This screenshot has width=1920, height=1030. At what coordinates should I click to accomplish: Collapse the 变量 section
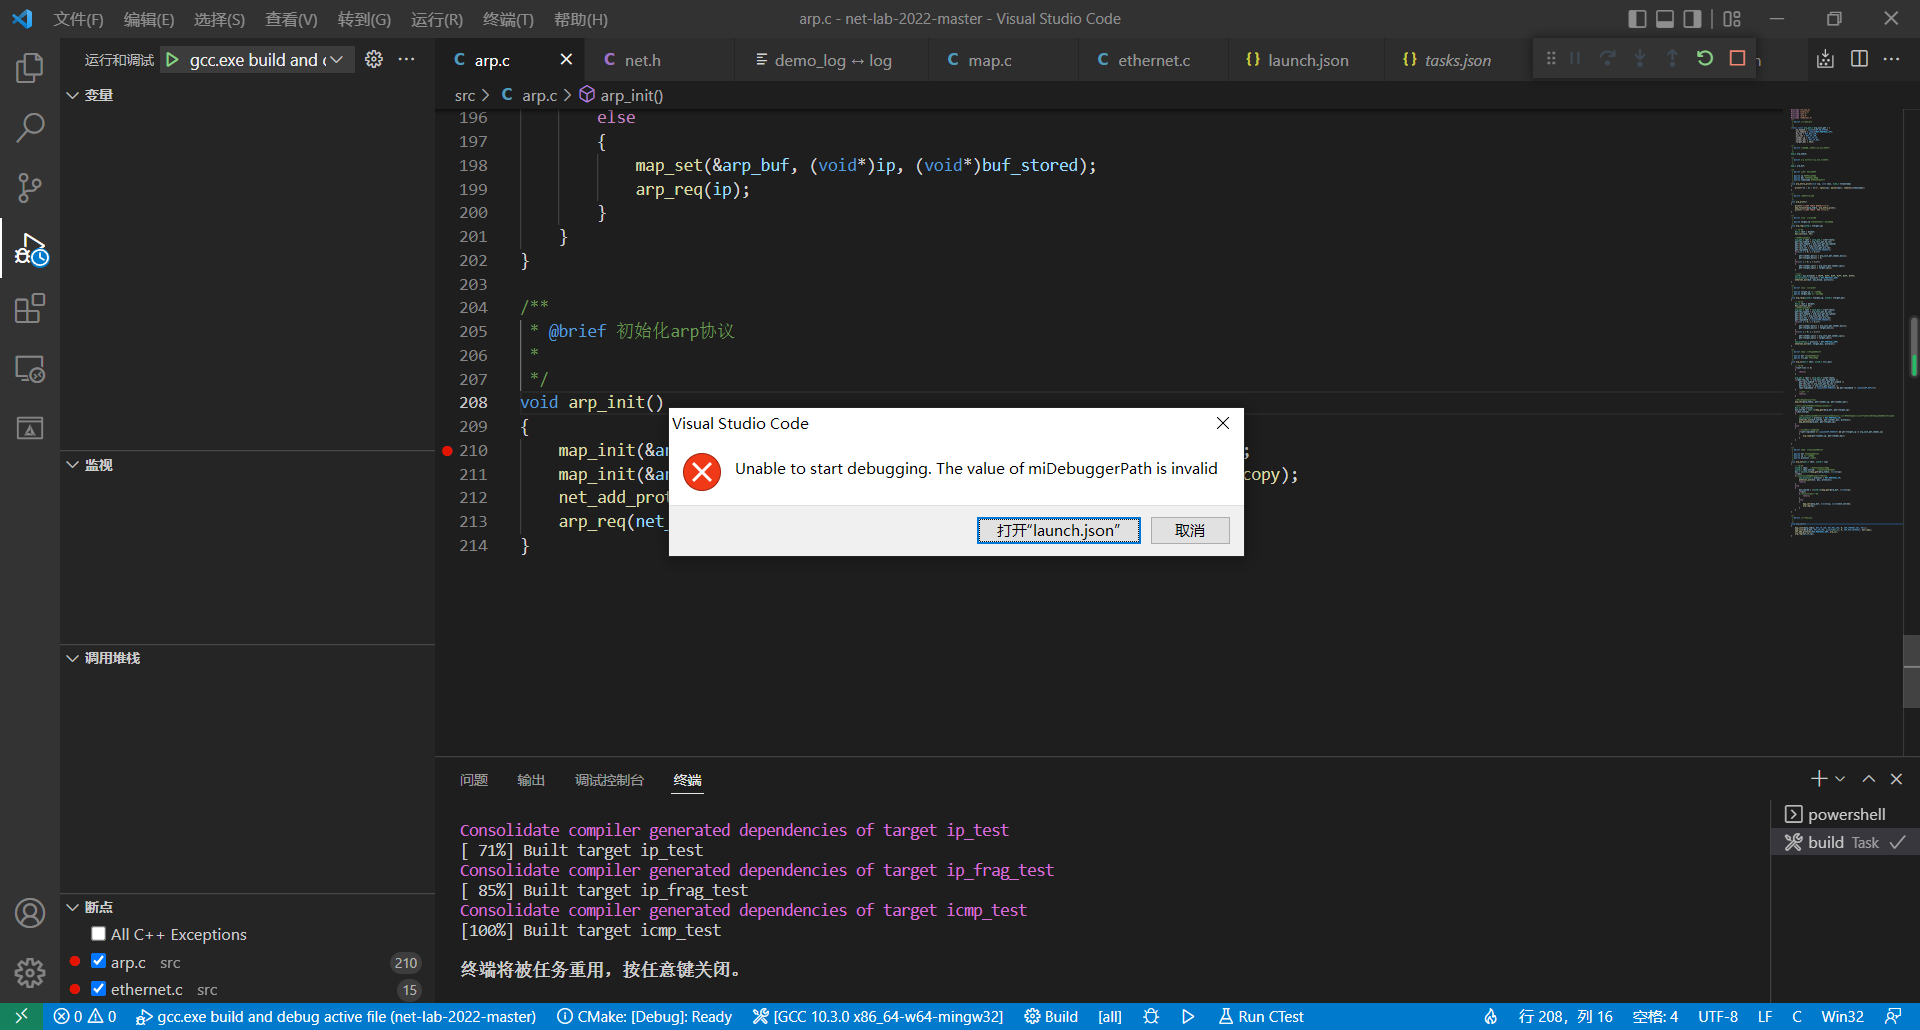click(x=247, y=95)
